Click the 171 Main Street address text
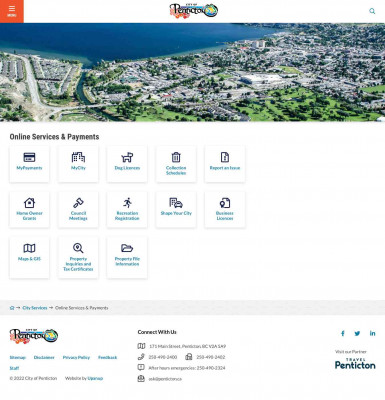385x400 pixels. click(187, 346)
